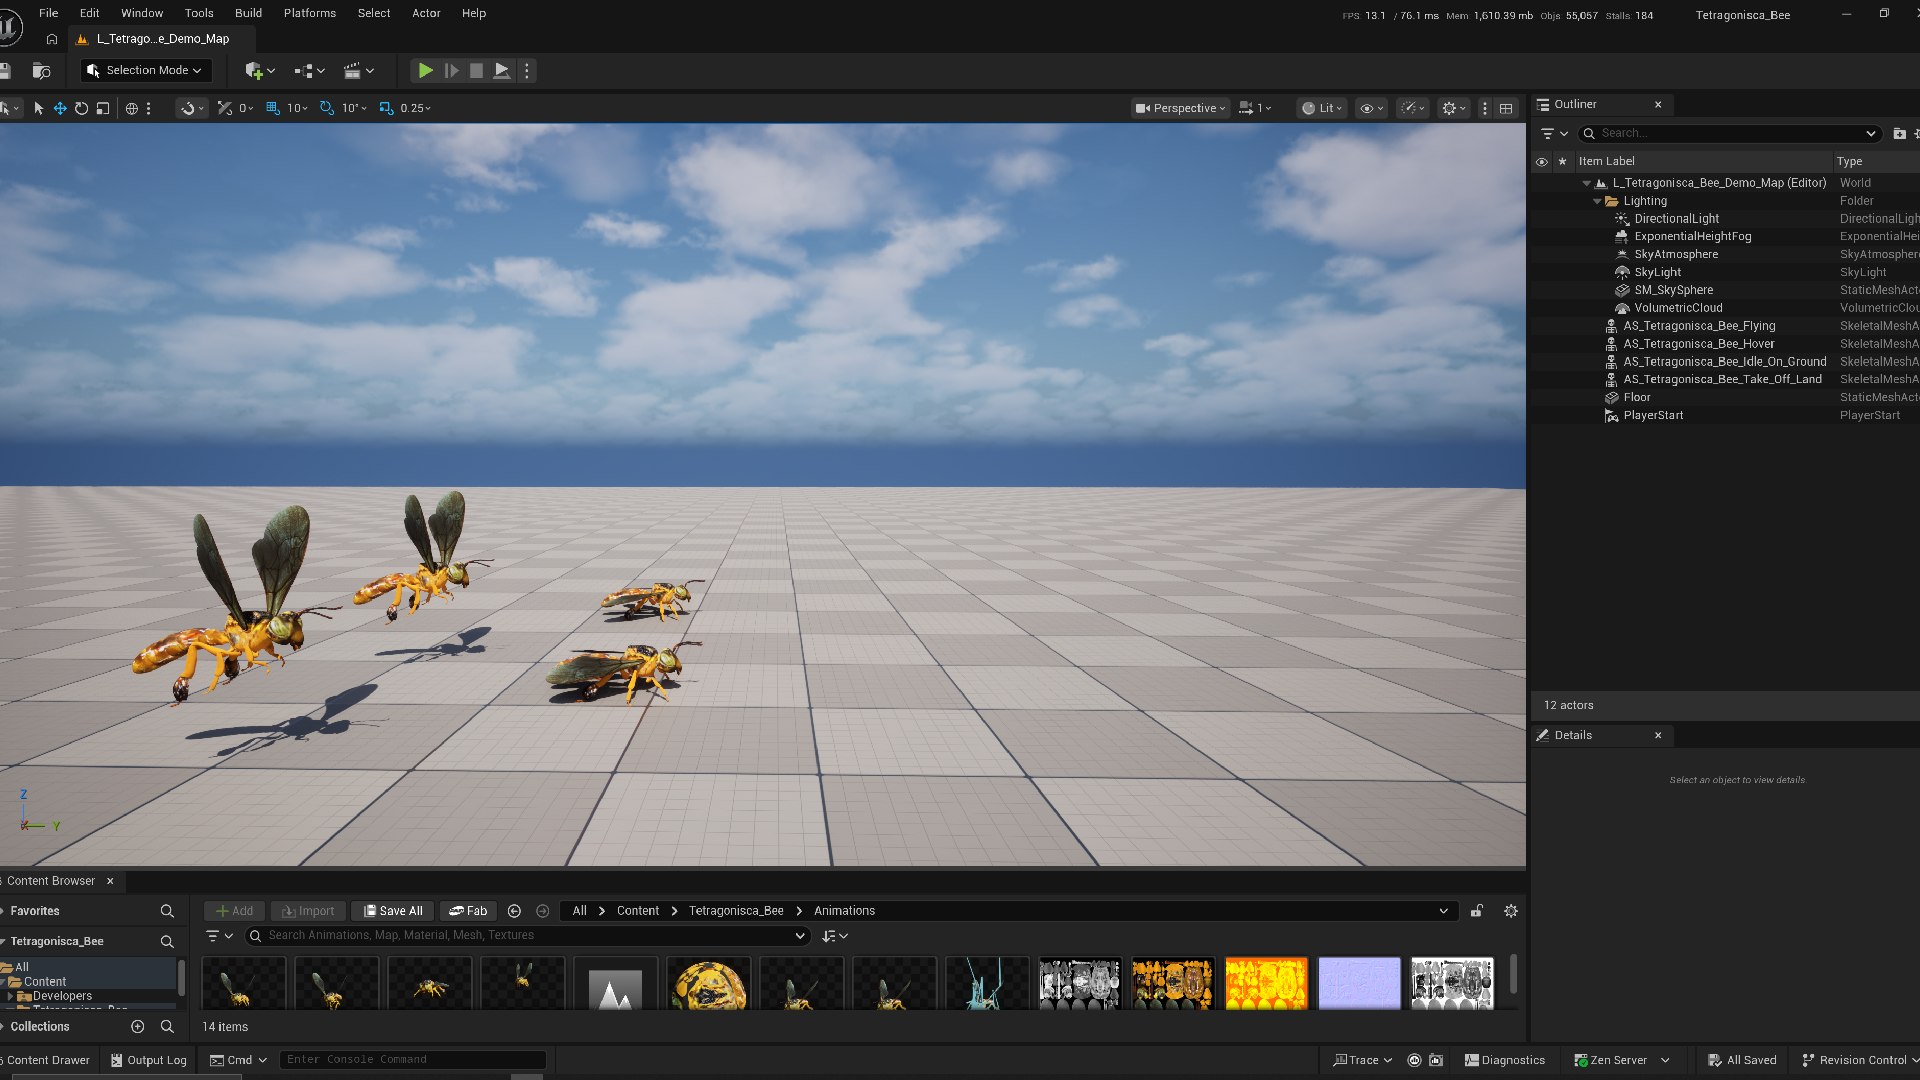The height and width of the screenshot is (1080, 1920).
Task: Open the viewport Show flags eye menu
Action: [x=1371, y=108]
